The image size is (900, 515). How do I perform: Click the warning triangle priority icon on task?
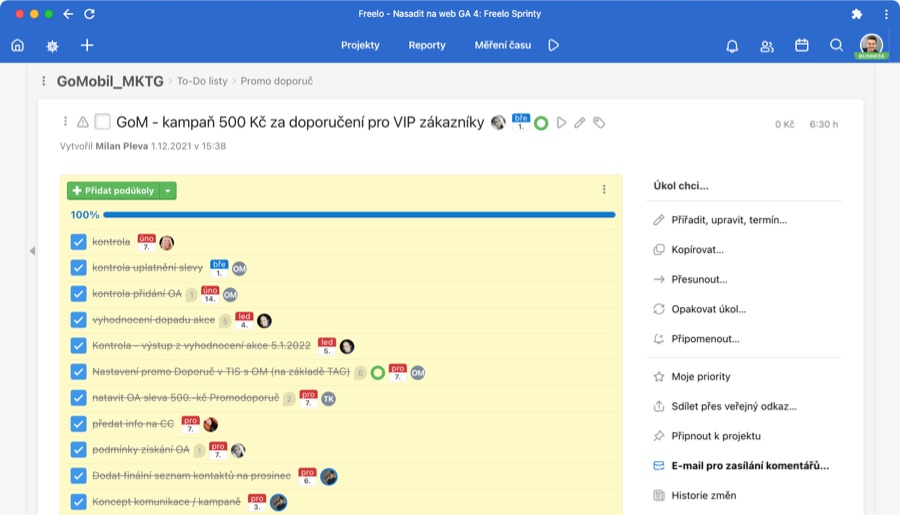[x=83, y=122]
